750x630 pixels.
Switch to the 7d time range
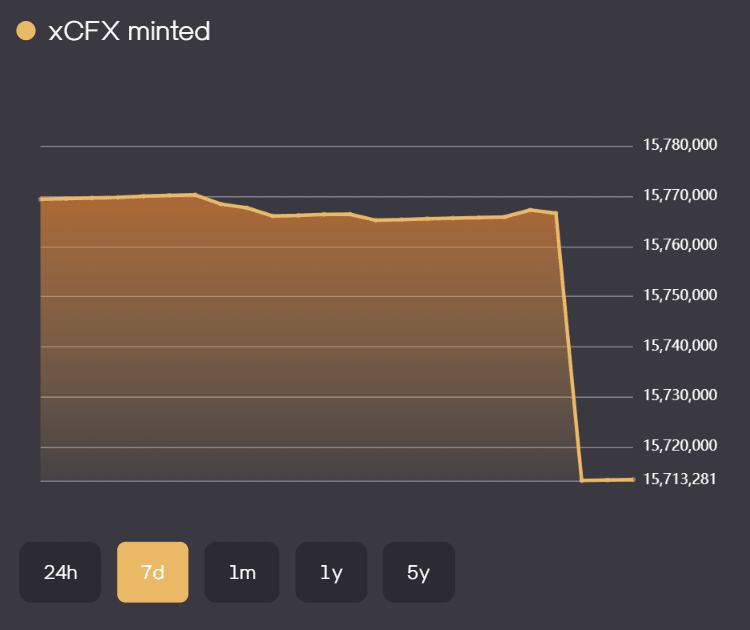pos(152,572)
